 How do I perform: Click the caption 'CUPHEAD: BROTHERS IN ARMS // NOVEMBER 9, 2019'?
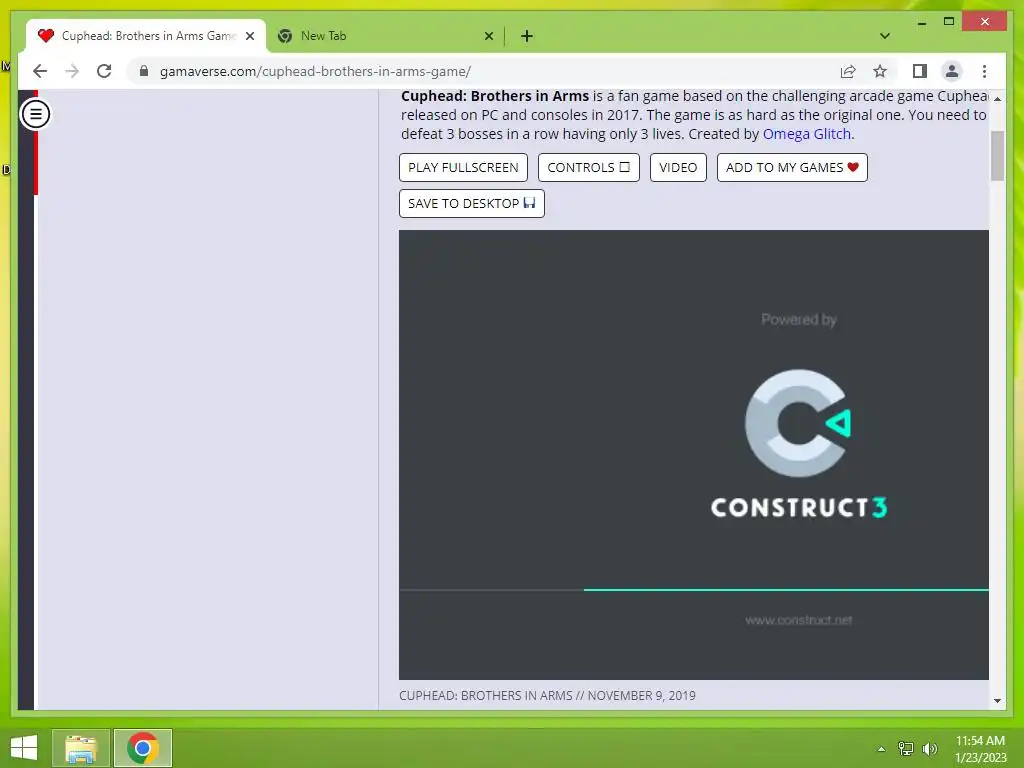tap(547, 696)
